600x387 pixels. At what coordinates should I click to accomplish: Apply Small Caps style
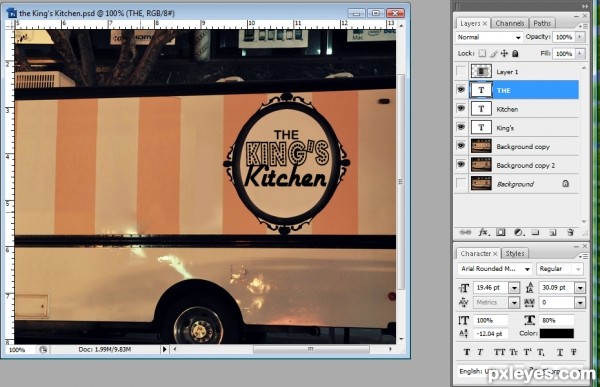[514, 352]
